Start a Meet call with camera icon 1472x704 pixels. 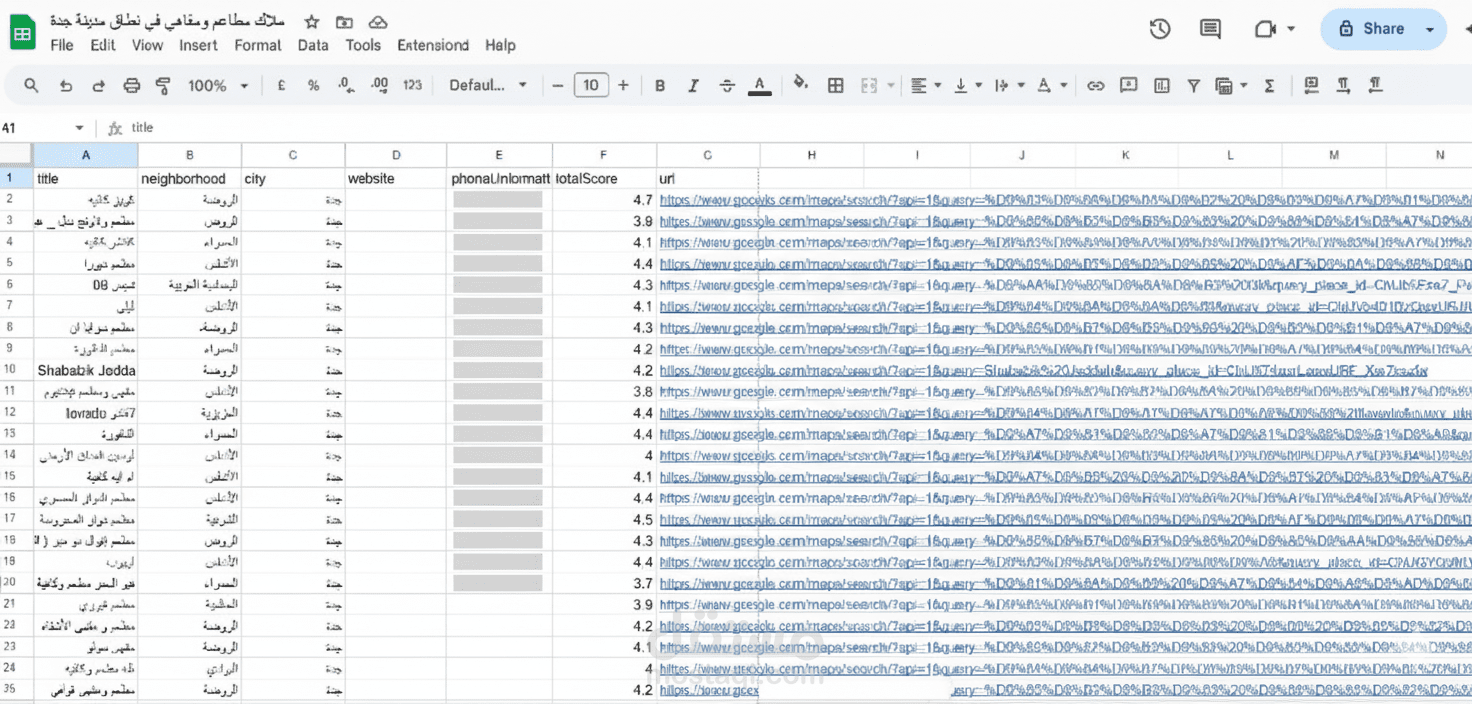click(x=1266, y=29)
